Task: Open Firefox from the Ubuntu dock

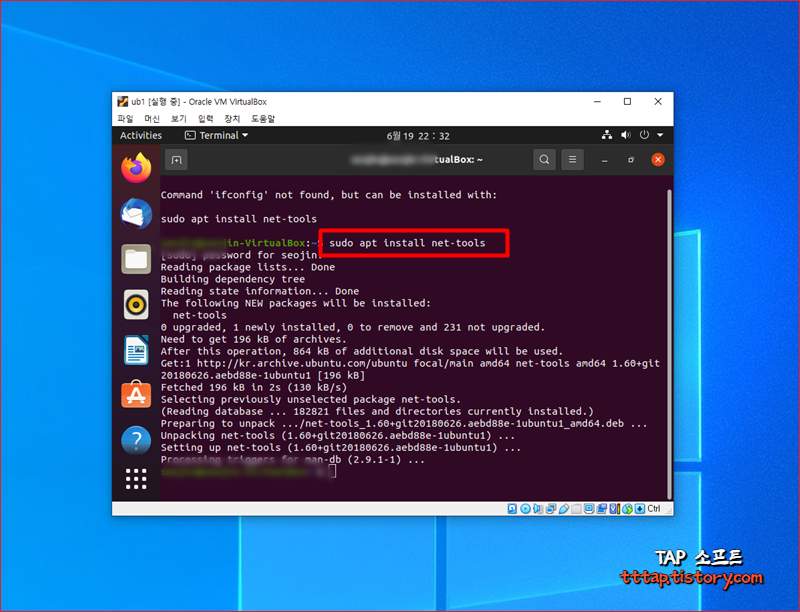Action: tap(136, 168)
